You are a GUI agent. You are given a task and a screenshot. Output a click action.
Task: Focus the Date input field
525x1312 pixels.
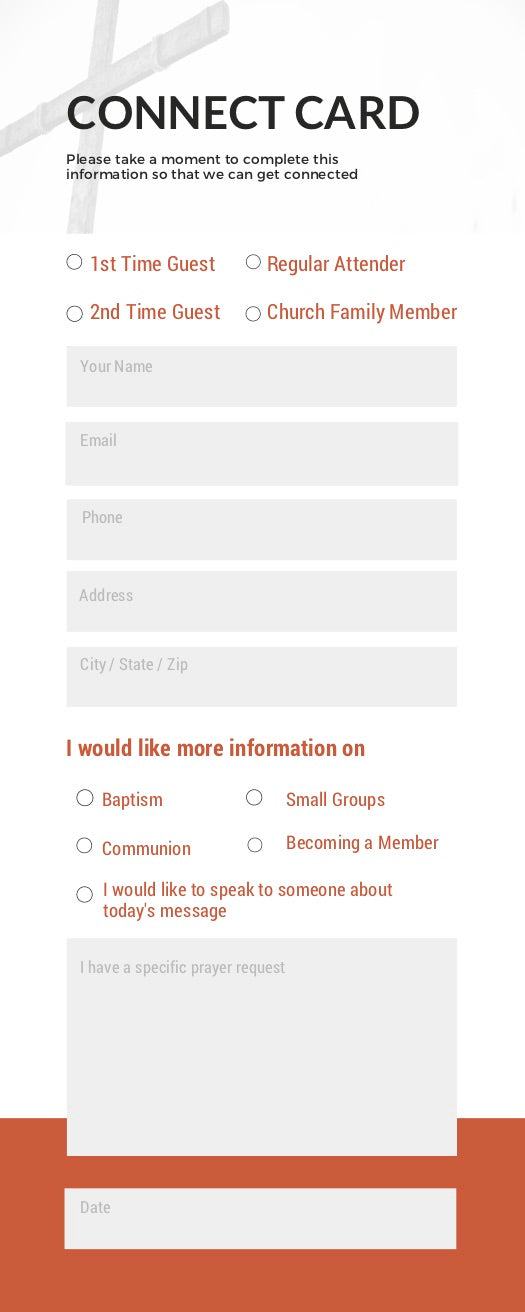pos(261,1218)
